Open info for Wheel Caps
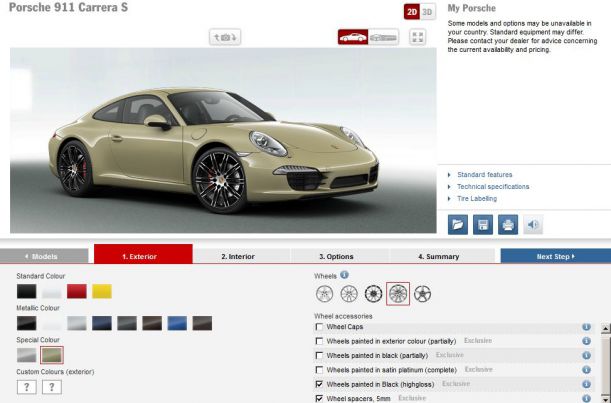Screen dimensions: 611x403 click(x=586, y=327)
